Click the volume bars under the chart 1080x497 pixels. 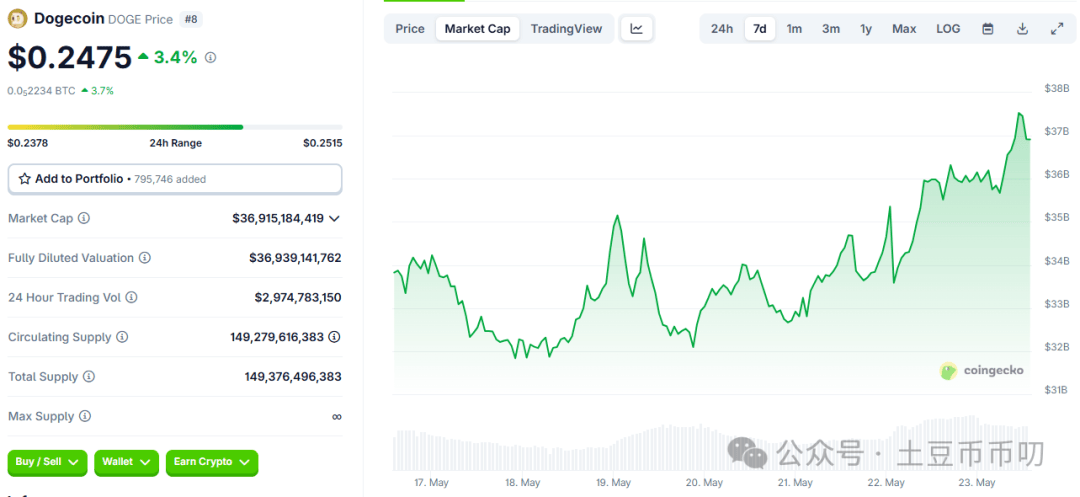pos(712,443)
